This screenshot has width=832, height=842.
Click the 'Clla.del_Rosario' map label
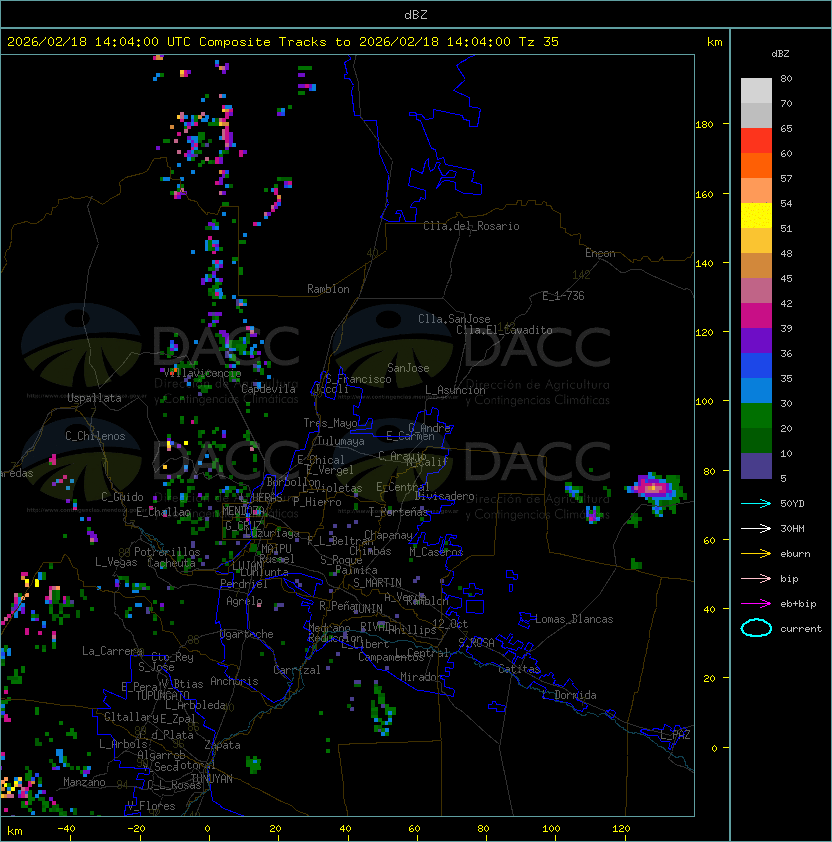(471, 226)
